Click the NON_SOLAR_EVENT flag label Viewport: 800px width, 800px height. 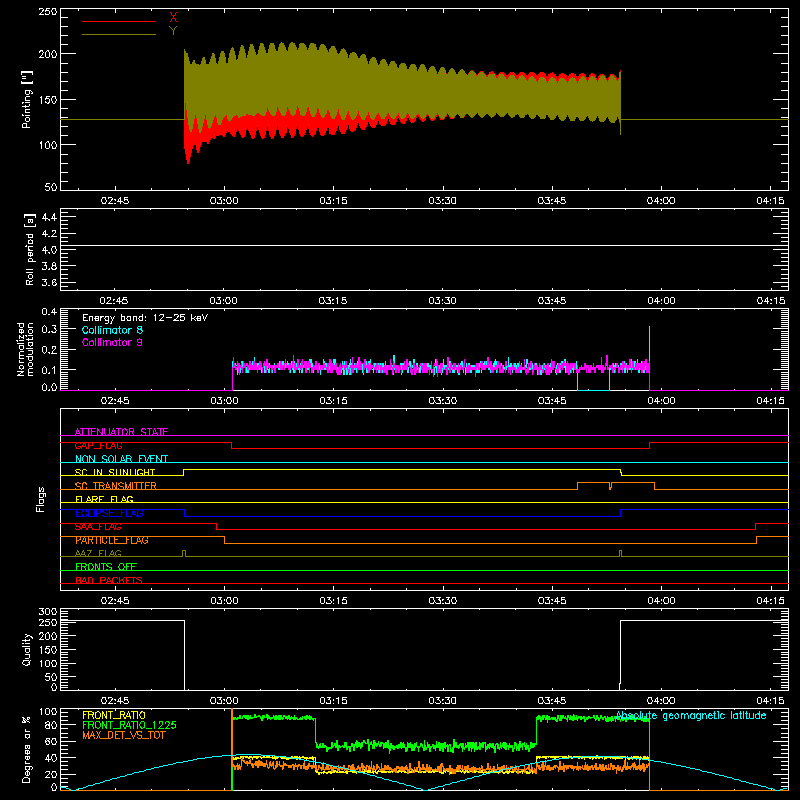[x=121, y=459]
